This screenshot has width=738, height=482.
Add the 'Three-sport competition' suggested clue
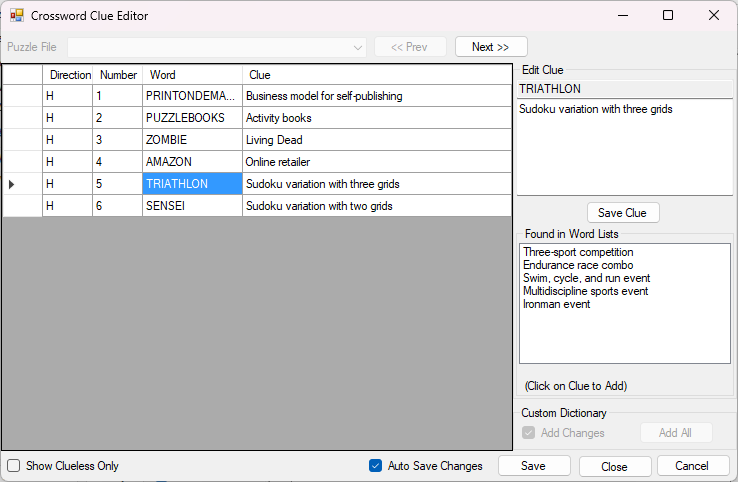pyautogui.click(x=578, y=252)
